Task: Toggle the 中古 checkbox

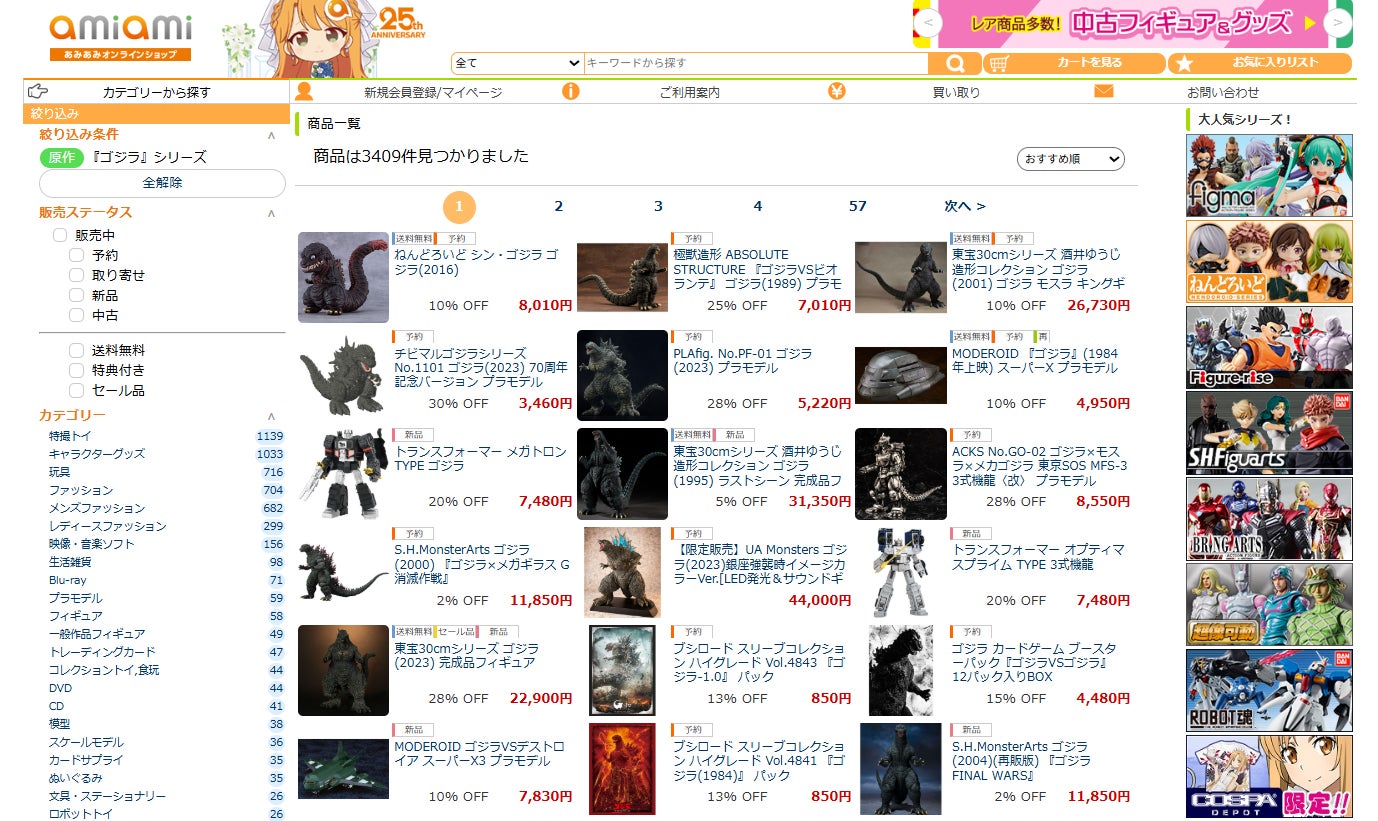Action: pos(76,315)
